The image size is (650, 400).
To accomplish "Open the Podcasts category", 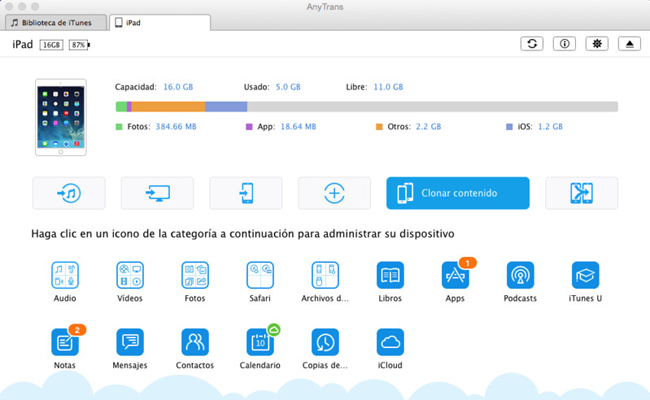I will [x=520, y=275].
